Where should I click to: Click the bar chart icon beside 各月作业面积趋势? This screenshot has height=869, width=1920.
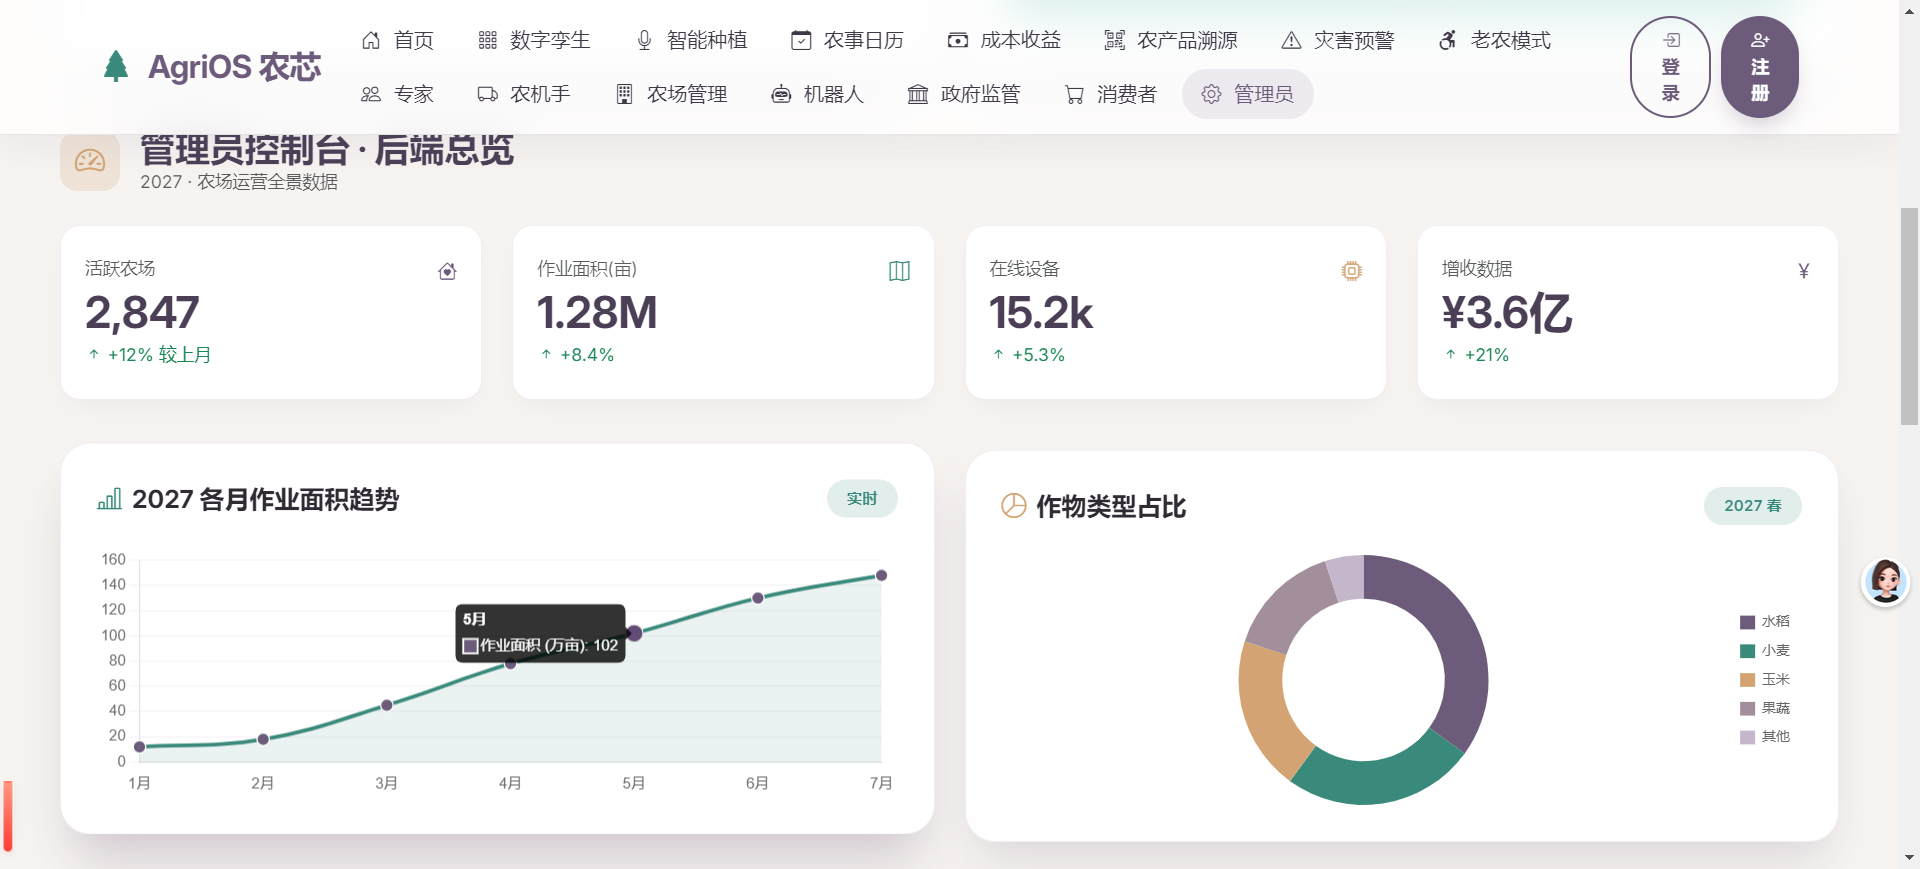[109, 499]
